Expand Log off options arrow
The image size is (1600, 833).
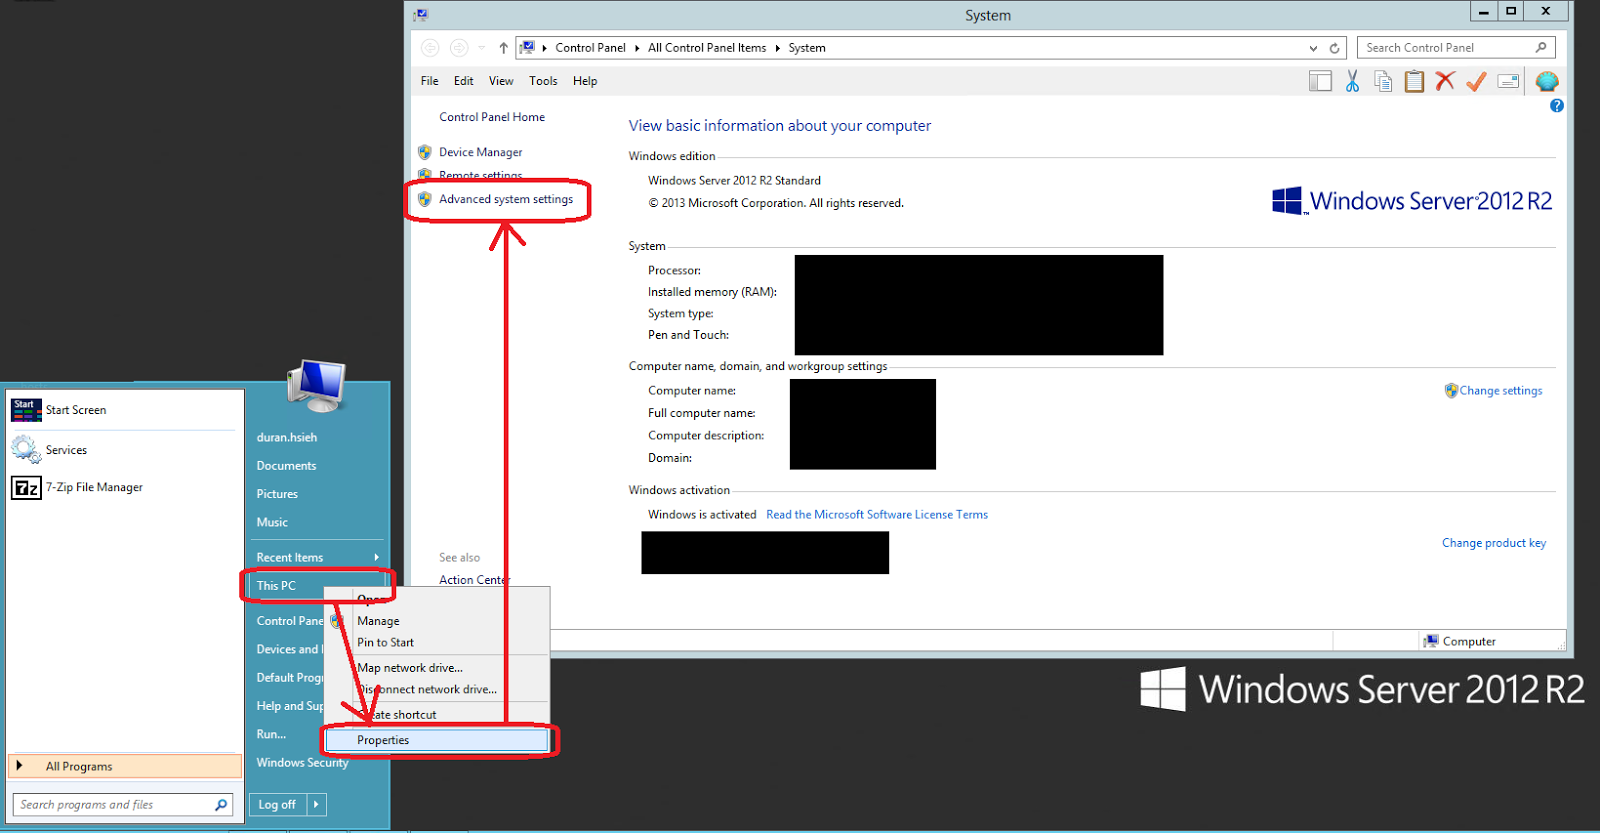pos(316,804)
